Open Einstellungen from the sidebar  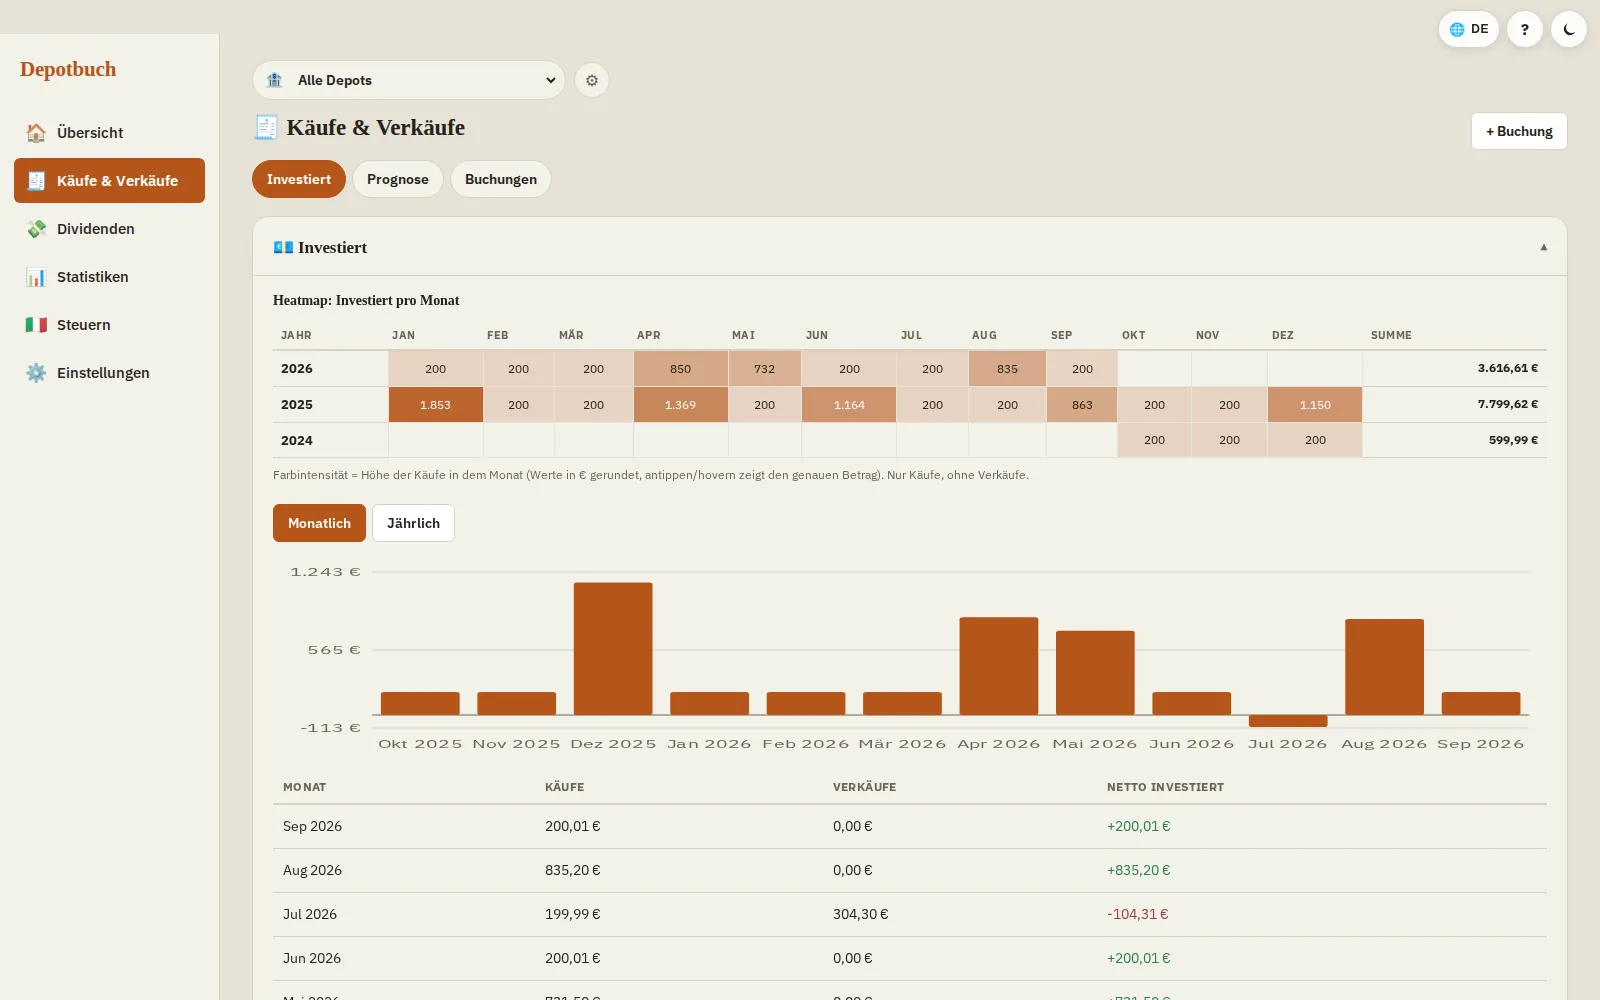109,373
